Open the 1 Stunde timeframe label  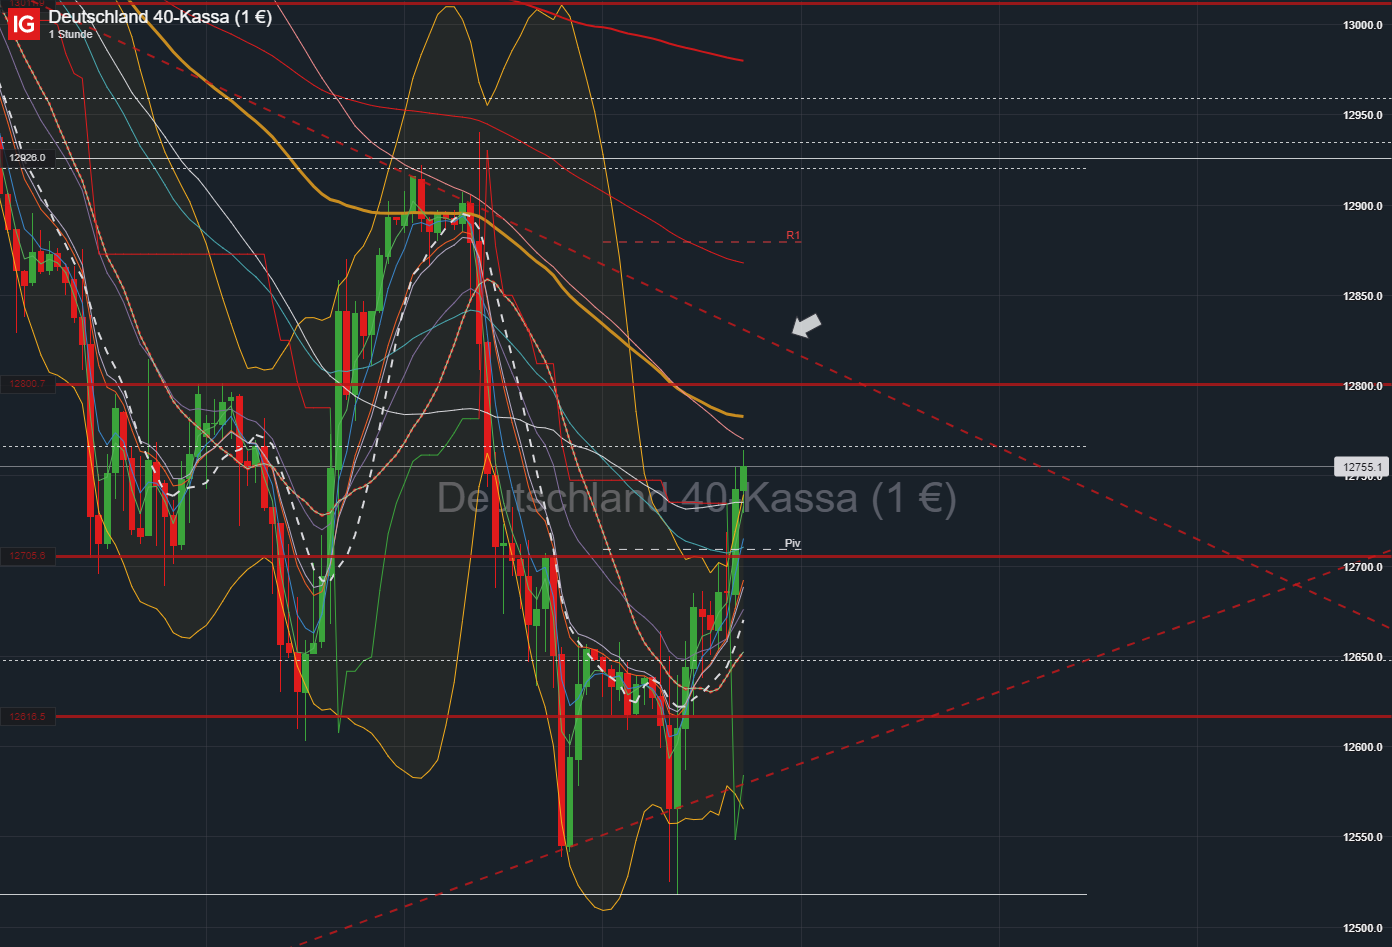pyautogui.click(x=70, y=35)
